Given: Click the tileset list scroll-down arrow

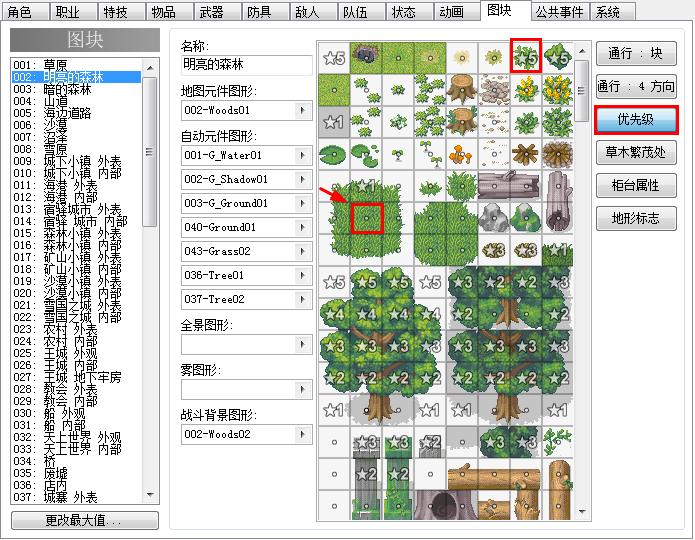Looking at the screenshot, I should coord(150,495).
